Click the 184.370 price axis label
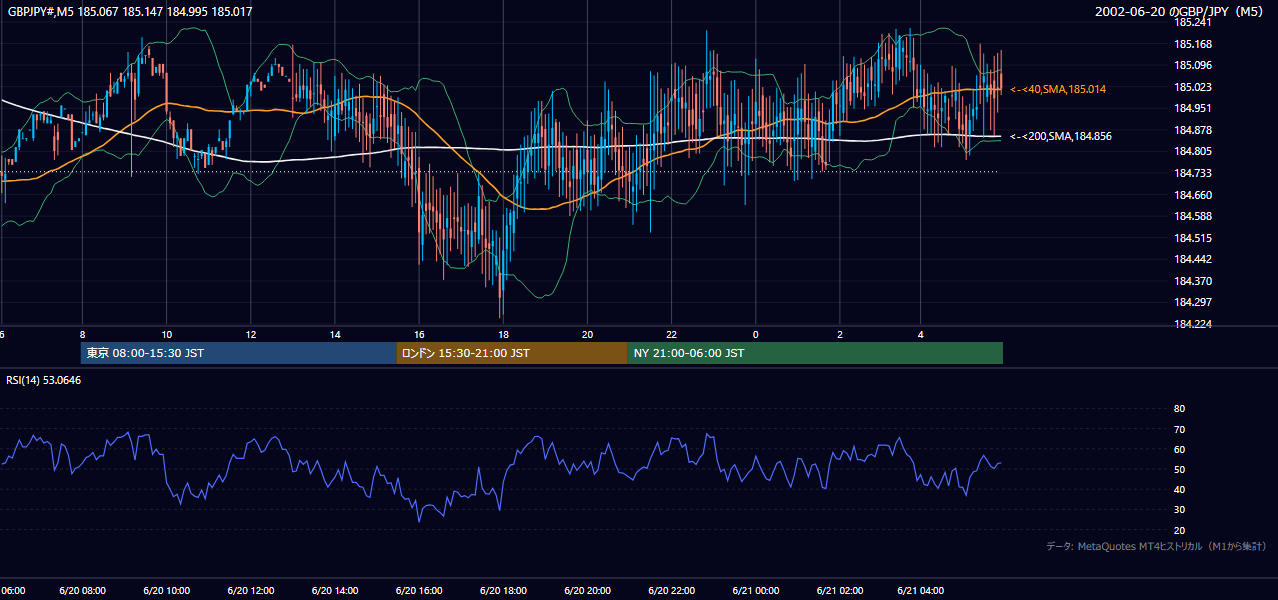This screenshot has height=600, width=1278. coord(1193,281)
